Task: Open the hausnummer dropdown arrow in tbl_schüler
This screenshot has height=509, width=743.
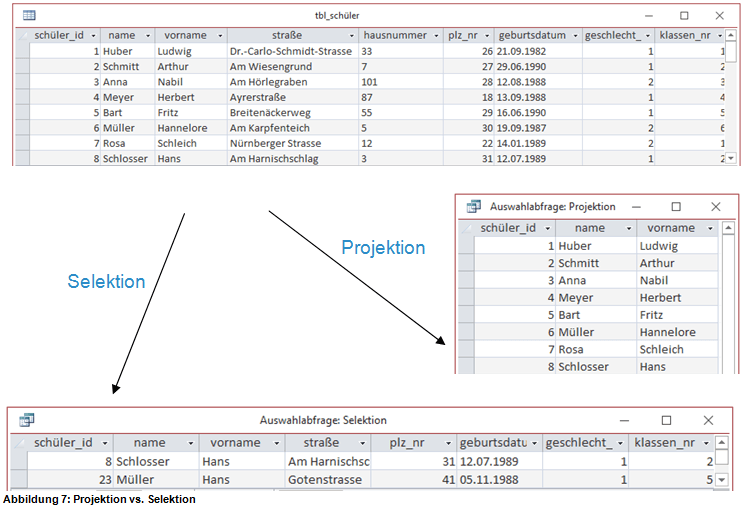Action: pyautogui.click(x=435, y=35)
